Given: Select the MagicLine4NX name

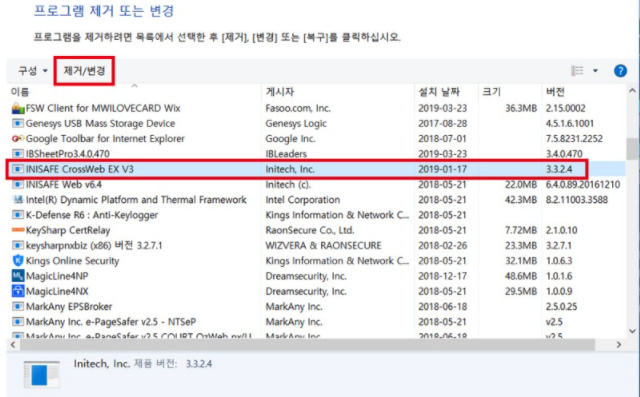Looking at the screenshot, I should click(57, 291).
